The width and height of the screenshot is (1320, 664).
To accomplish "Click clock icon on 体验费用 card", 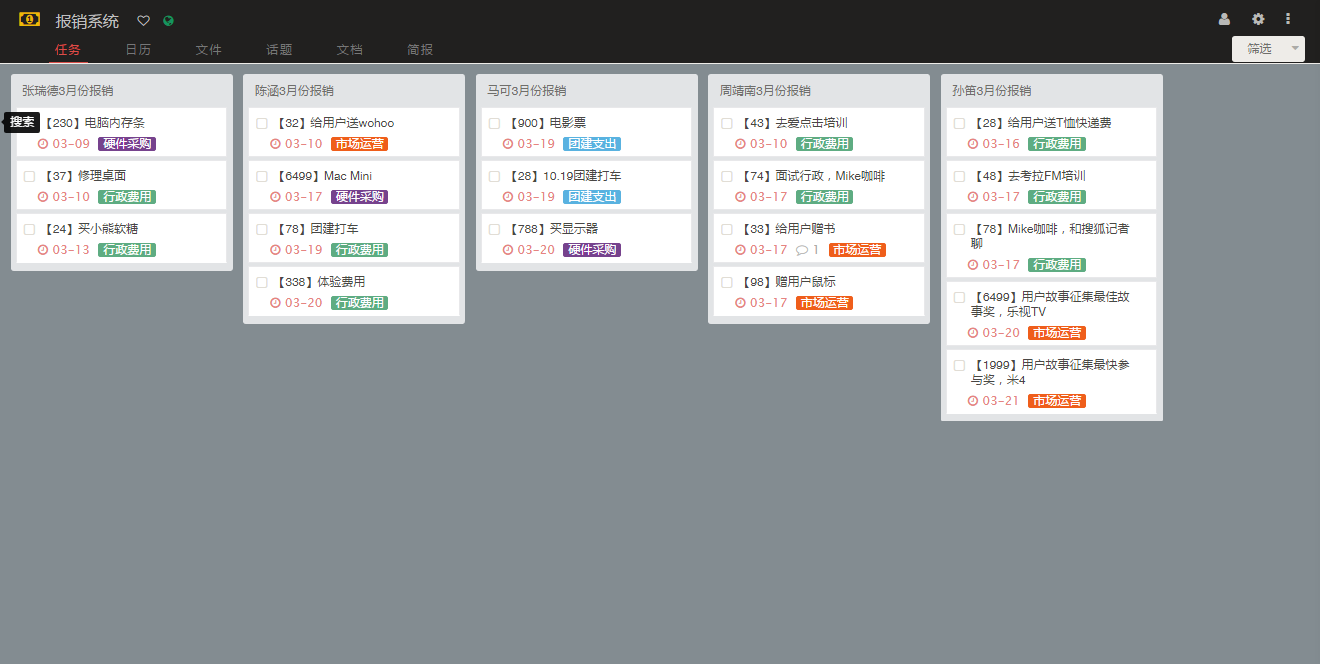I will pyautogui.click(x=275, y=303).
